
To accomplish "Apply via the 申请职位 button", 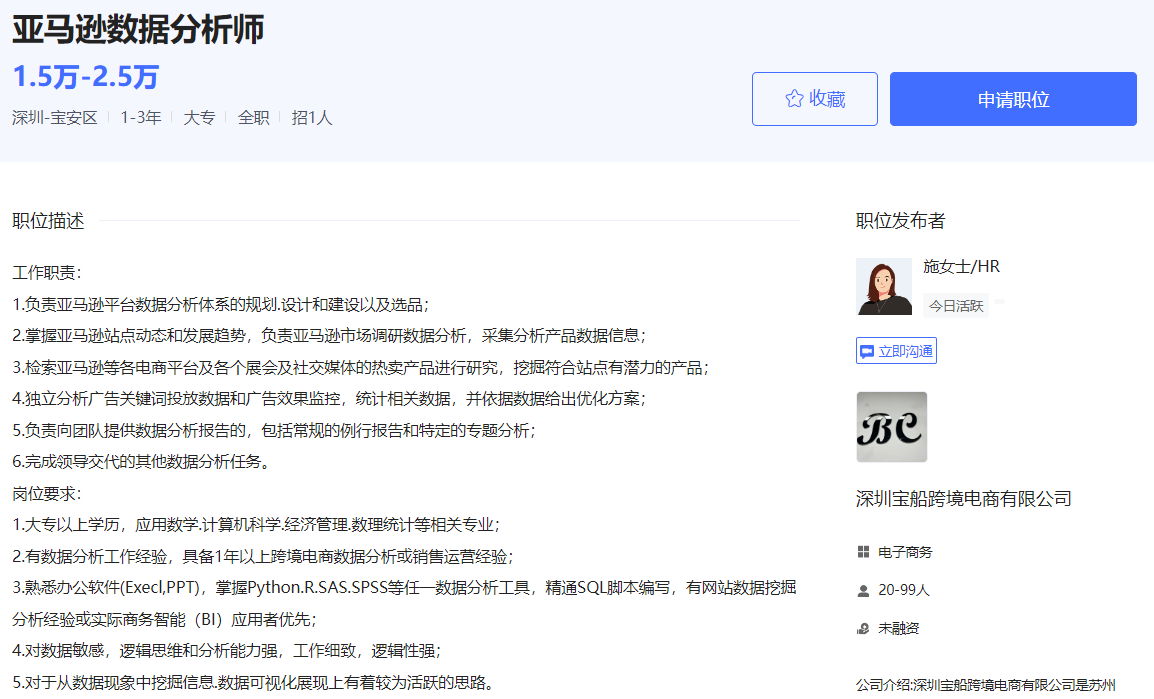I will point(1012,99).
